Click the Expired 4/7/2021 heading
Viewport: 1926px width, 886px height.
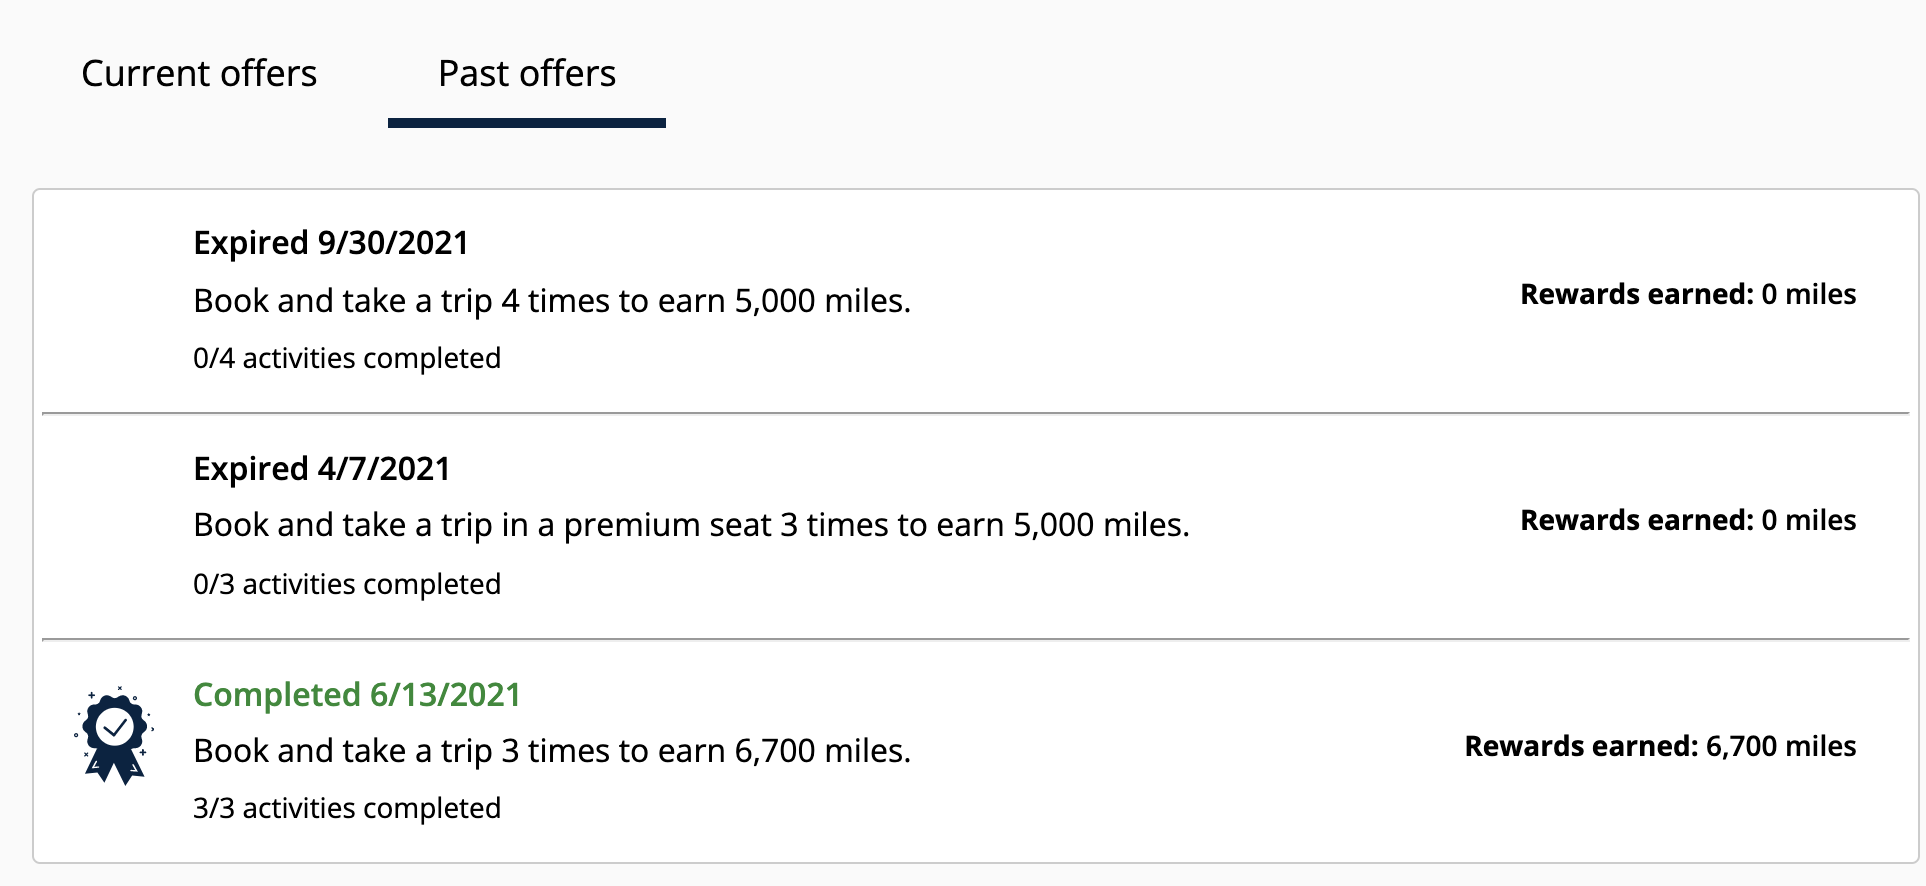coord(321,469)
